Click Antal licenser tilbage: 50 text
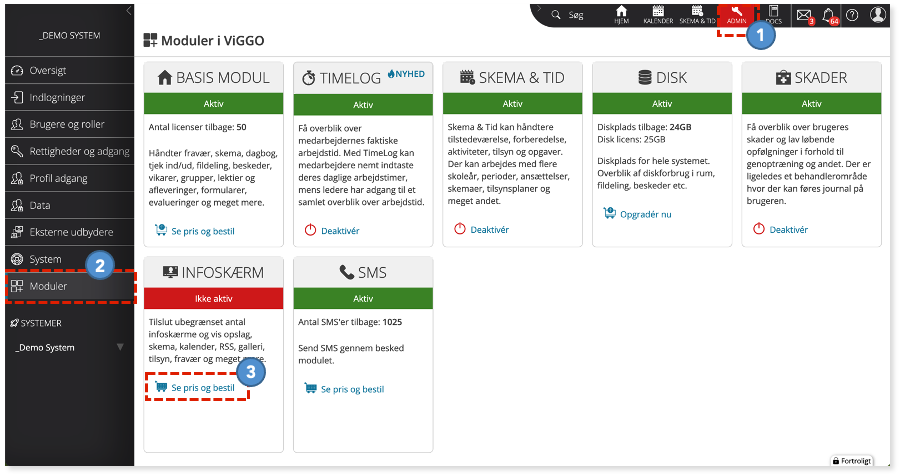900x474 pixels. [197, 127]
